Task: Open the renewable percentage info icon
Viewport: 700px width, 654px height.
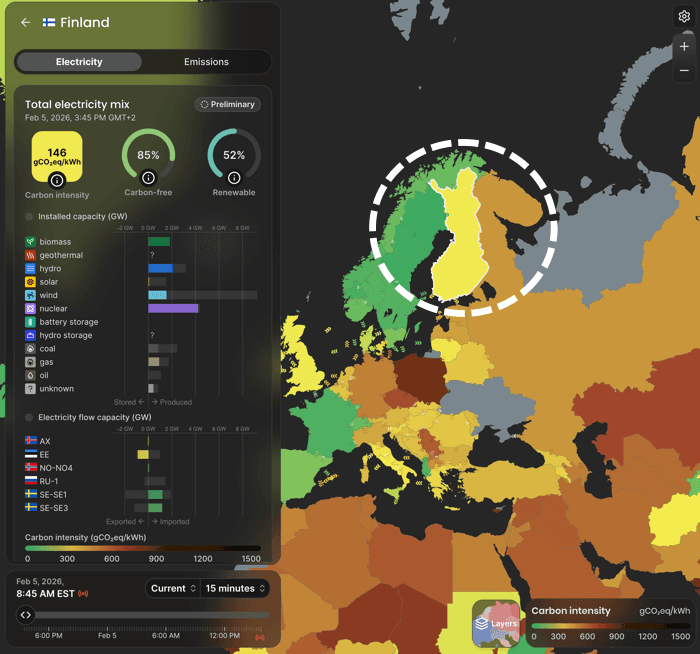Action: [234, 178]
